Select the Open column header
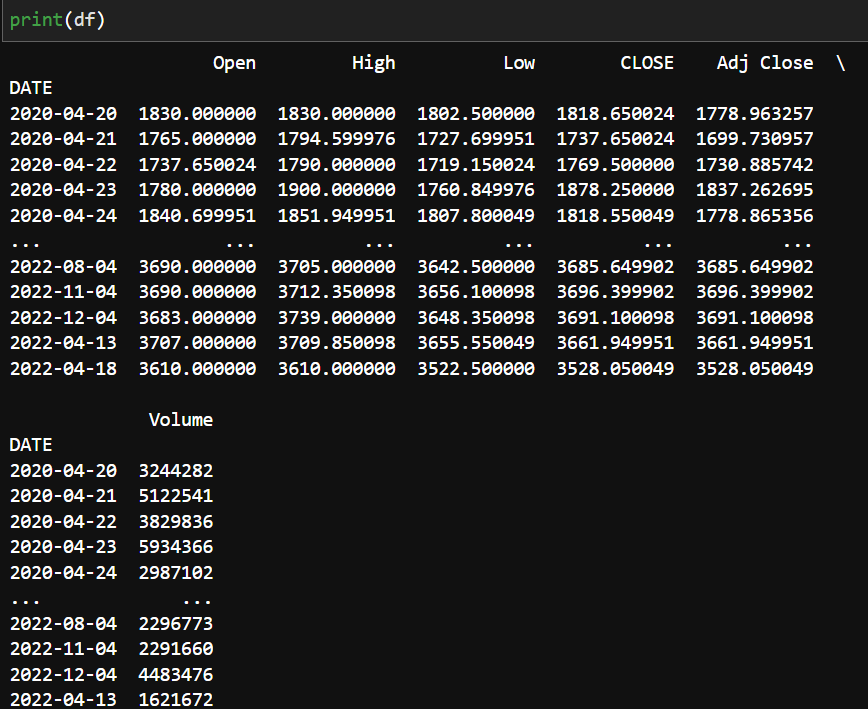Screen dimensions: 868x709 tap(233, 62)
